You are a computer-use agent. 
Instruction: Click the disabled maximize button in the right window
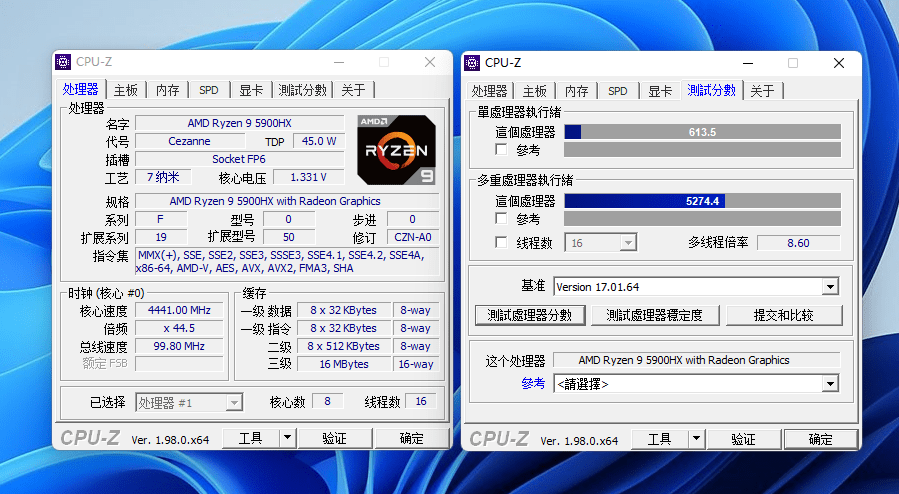(793, 63)
